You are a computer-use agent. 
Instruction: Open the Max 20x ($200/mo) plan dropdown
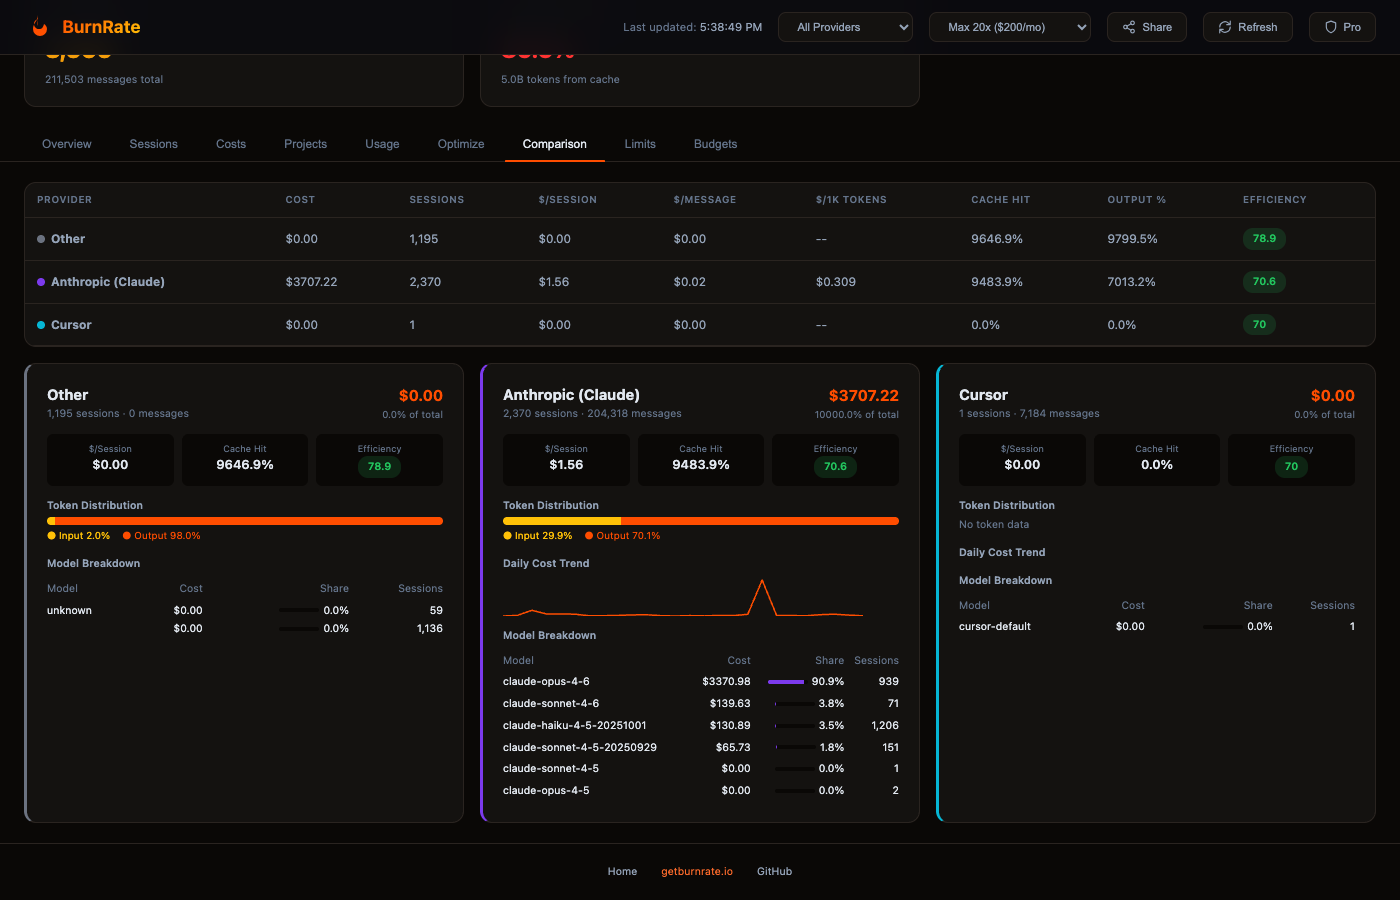click(x=1009, y=27)
